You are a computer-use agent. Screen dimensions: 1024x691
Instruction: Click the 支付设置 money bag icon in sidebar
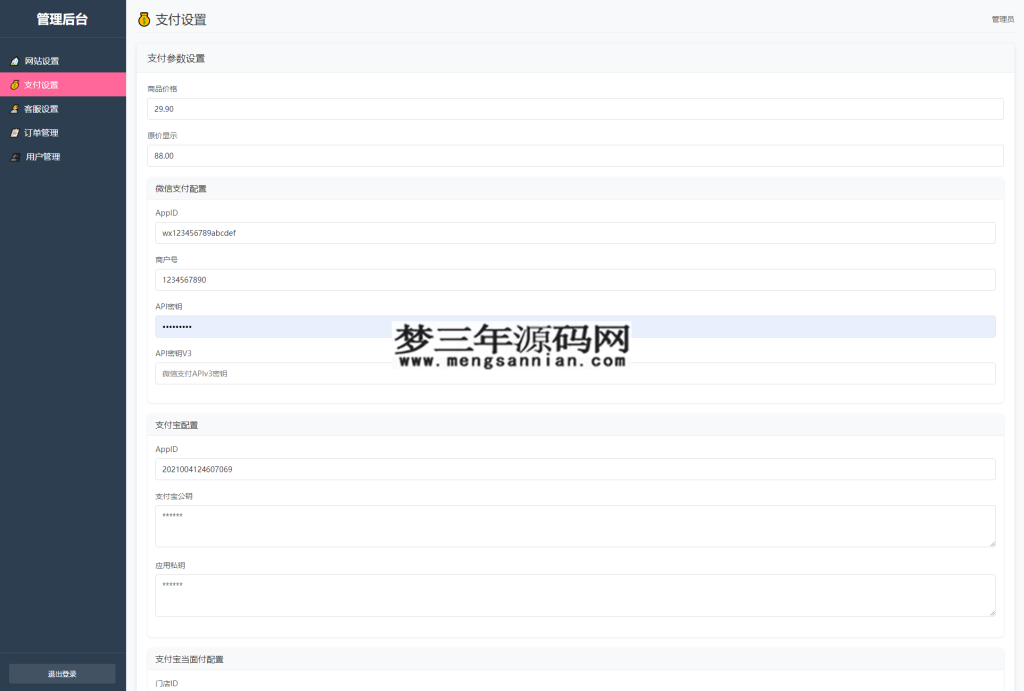point(15,84)
